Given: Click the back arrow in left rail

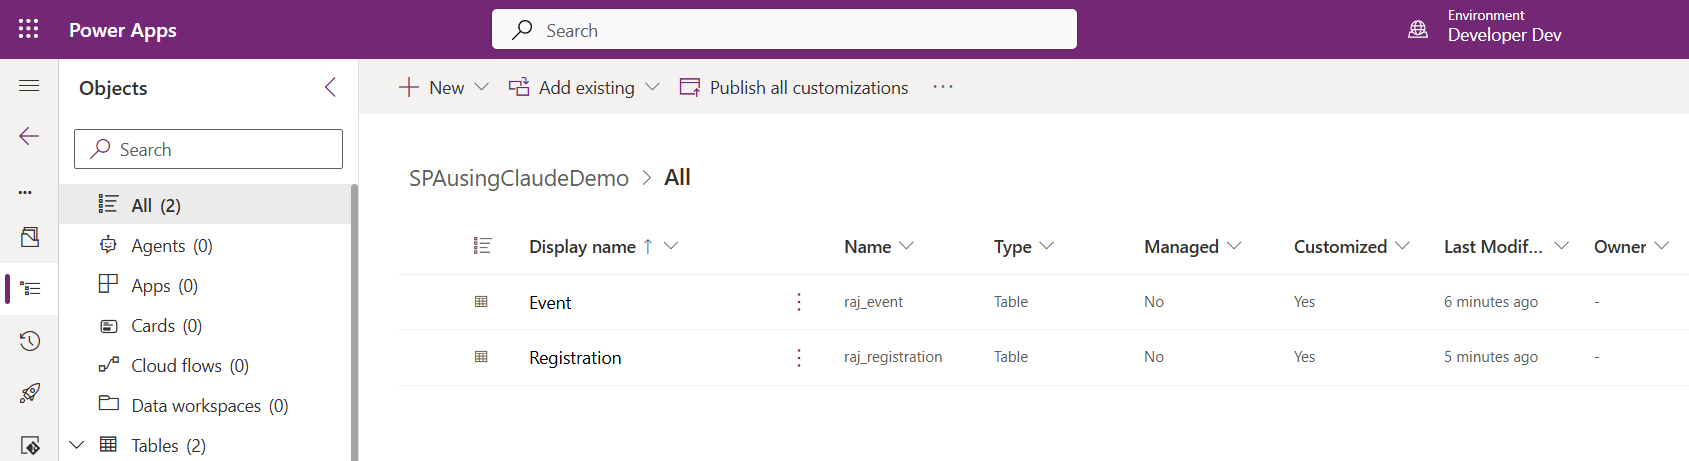Looking at the screenshot, I should (29, 136).
